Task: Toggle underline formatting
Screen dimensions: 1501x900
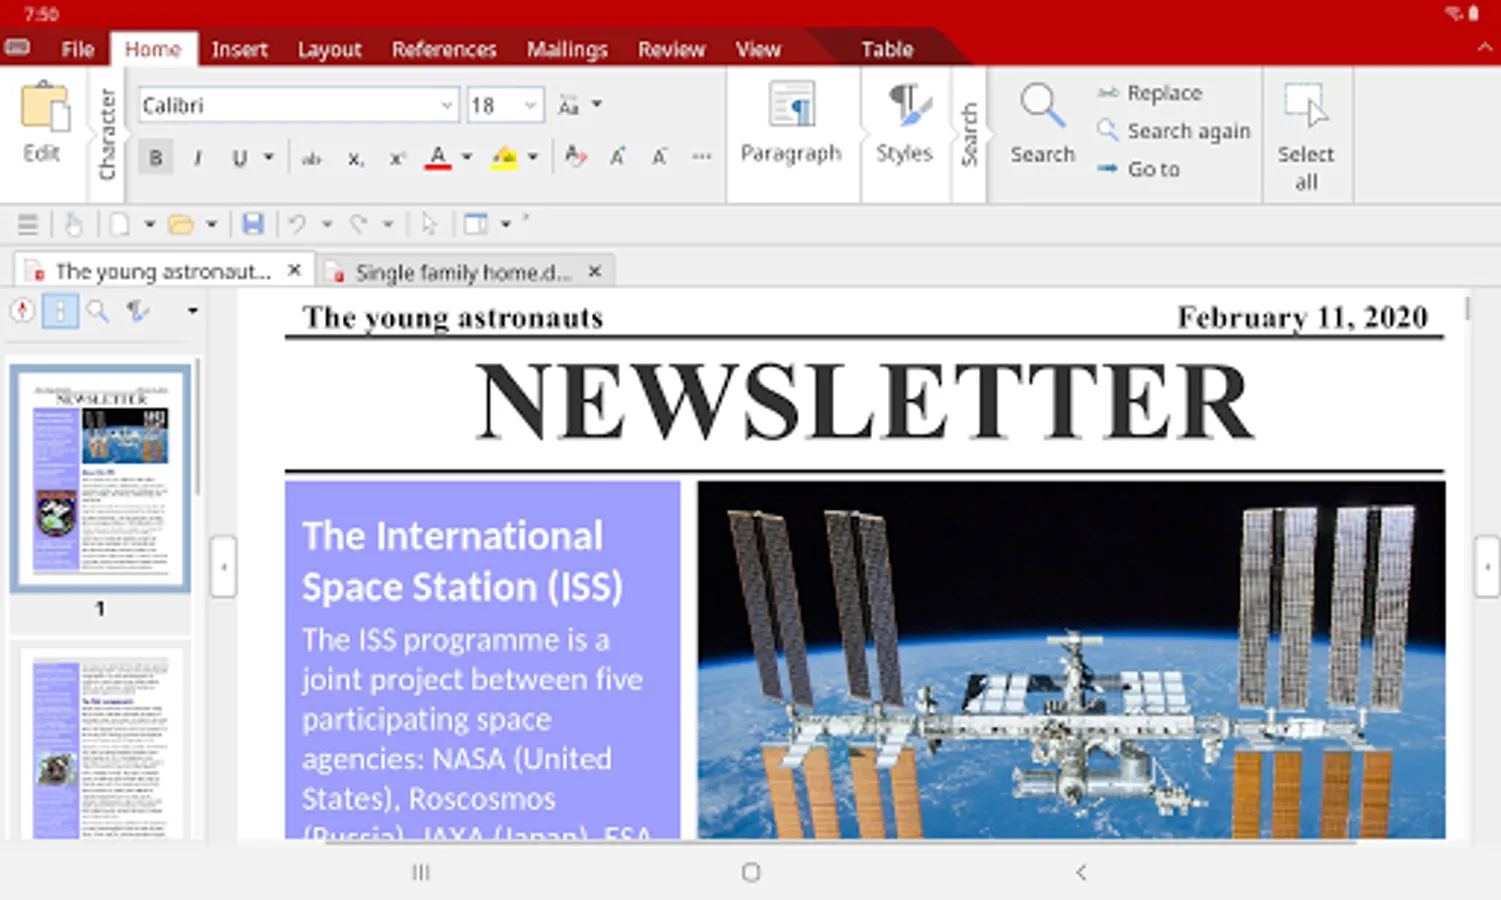Action: point(239,158)
